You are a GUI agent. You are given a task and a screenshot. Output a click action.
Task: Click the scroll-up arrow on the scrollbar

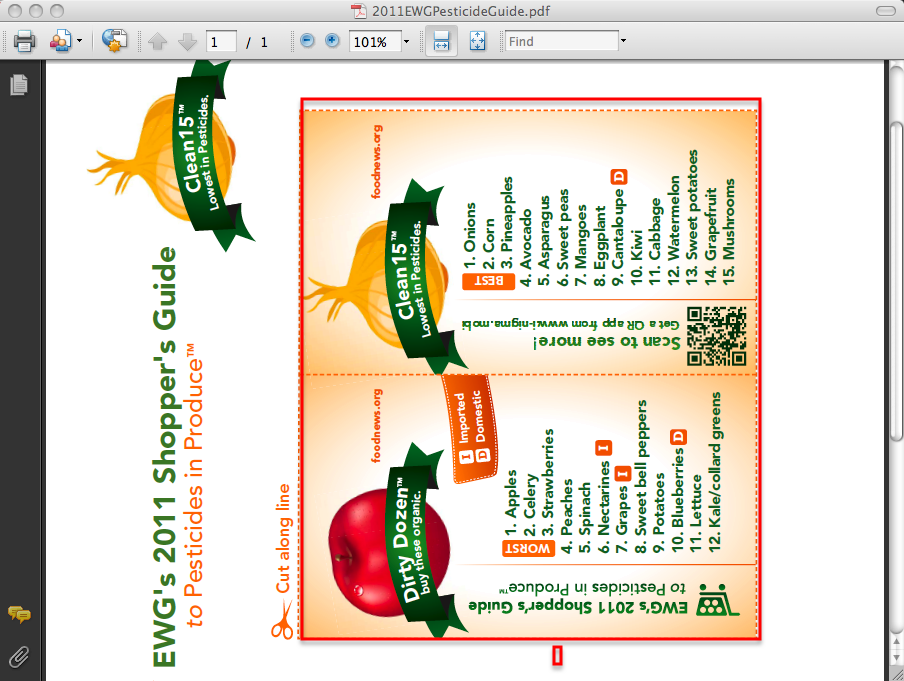coord(896,642)
